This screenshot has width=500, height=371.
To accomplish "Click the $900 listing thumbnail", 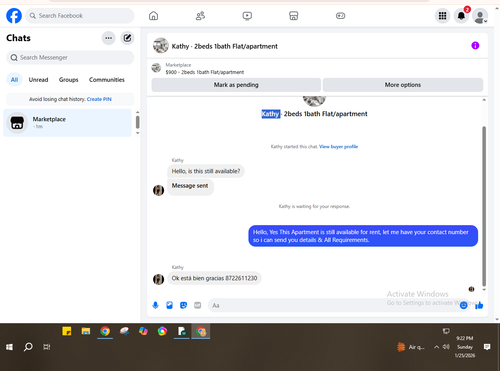I will point(156,68).
